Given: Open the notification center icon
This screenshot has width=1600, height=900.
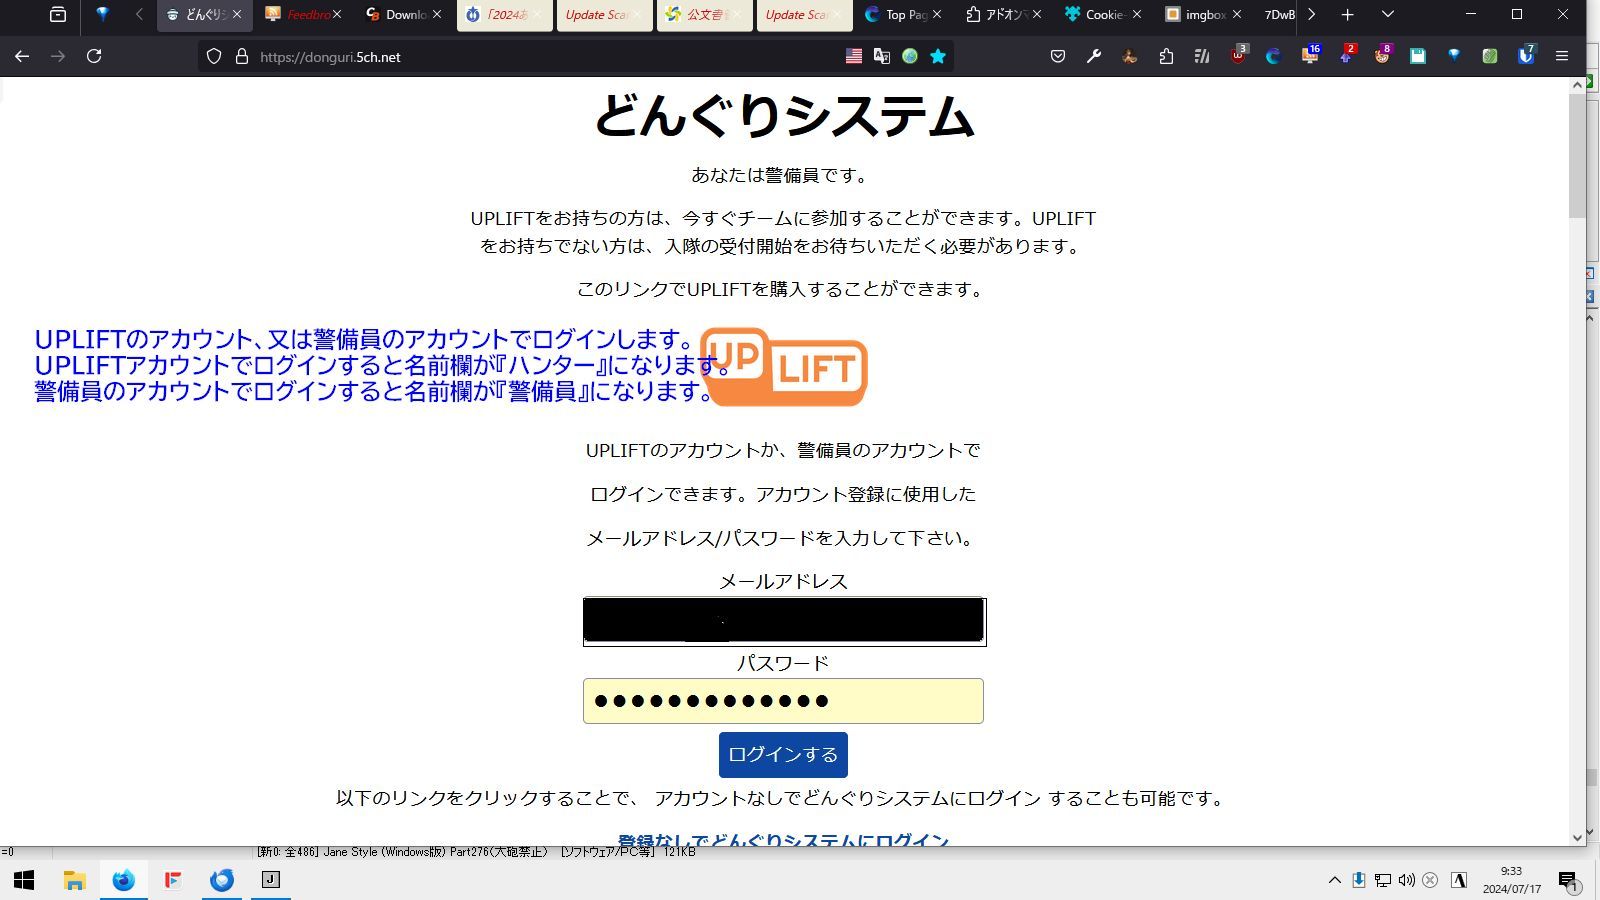Looking at the screenshot, I should [x=1567, y=880].
